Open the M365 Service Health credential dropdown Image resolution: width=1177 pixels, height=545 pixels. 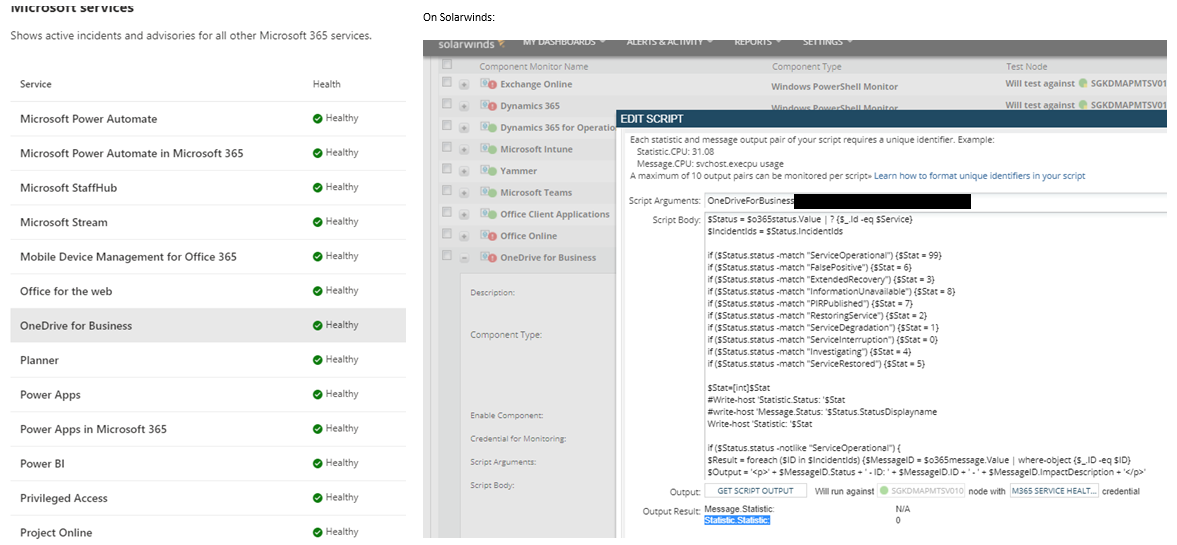coord(1055,491)
